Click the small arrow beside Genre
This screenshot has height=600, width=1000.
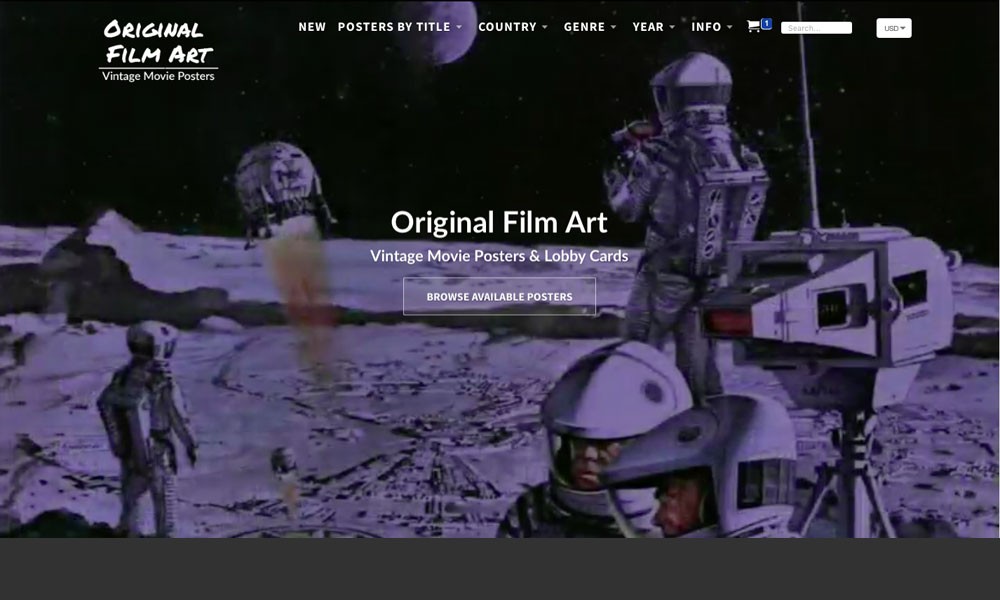pyautogui.click(x=613, y=28)
